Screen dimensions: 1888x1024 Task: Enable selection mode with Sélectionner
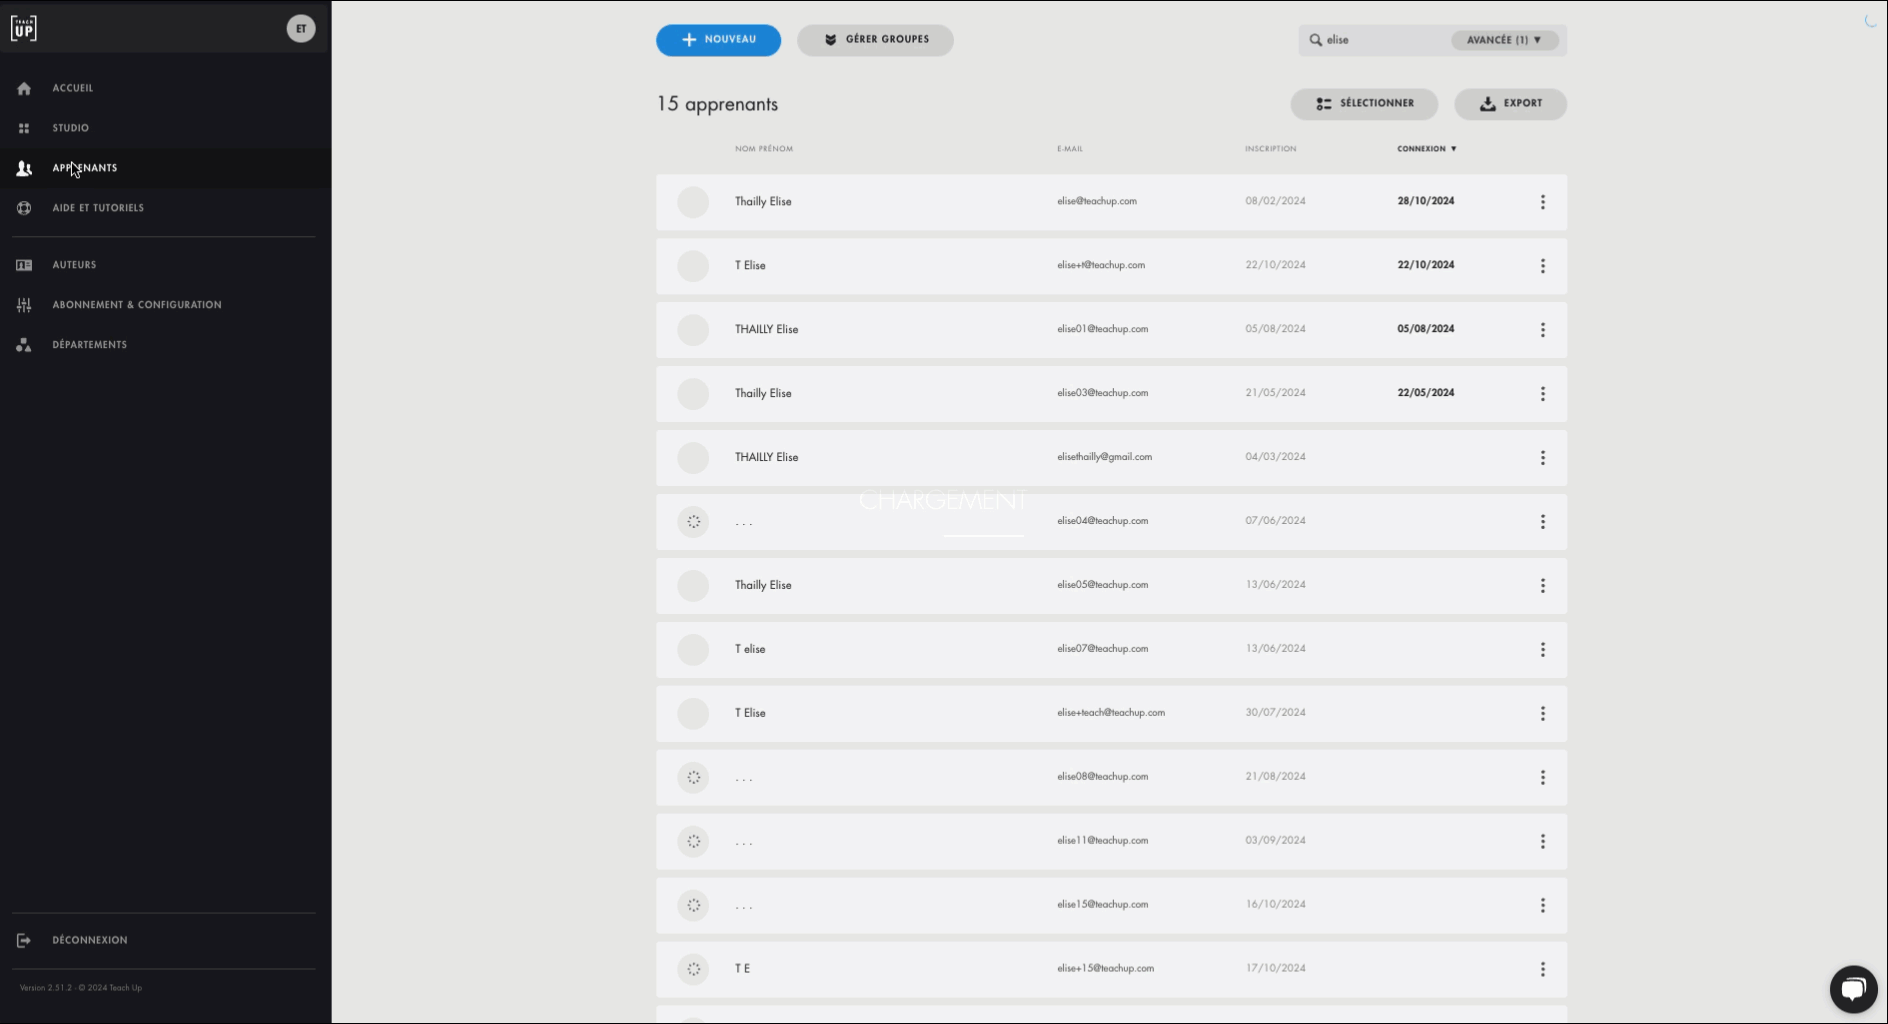[x=1364, y=104]
